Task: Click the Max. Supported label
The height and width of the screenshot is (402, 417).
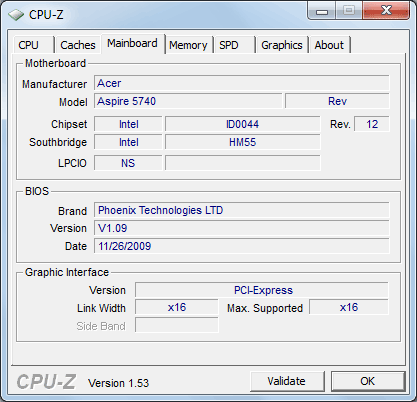Action: (265, 308)
